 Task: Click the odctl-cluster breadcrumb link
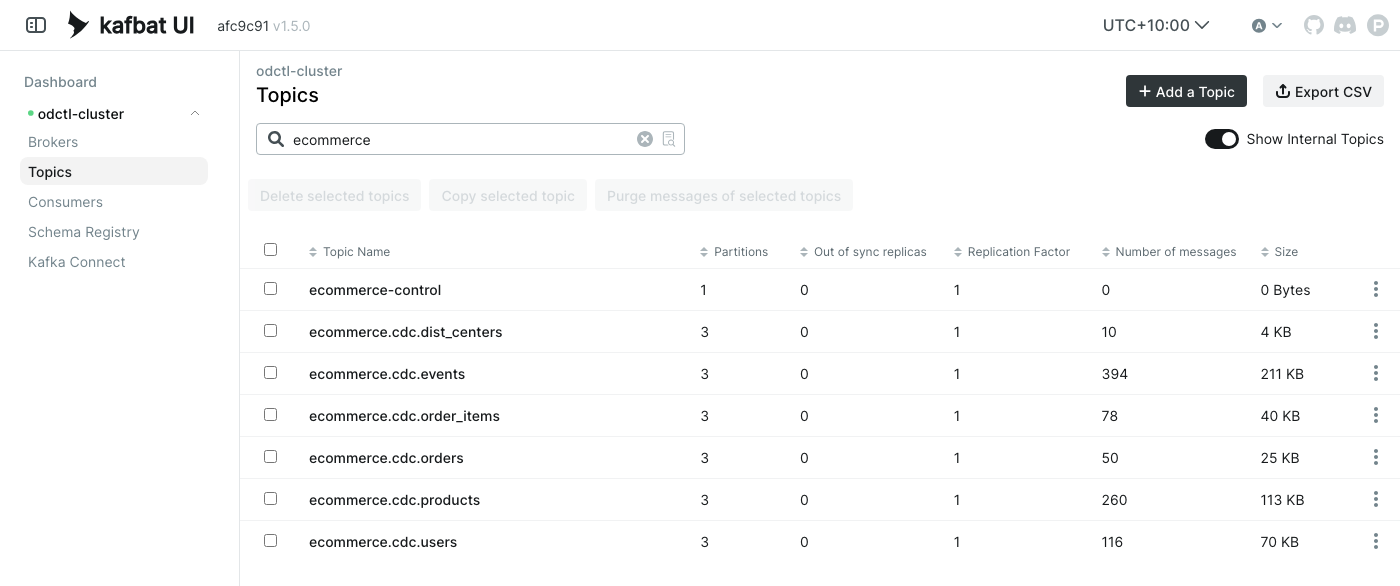[x=299, y=71]
